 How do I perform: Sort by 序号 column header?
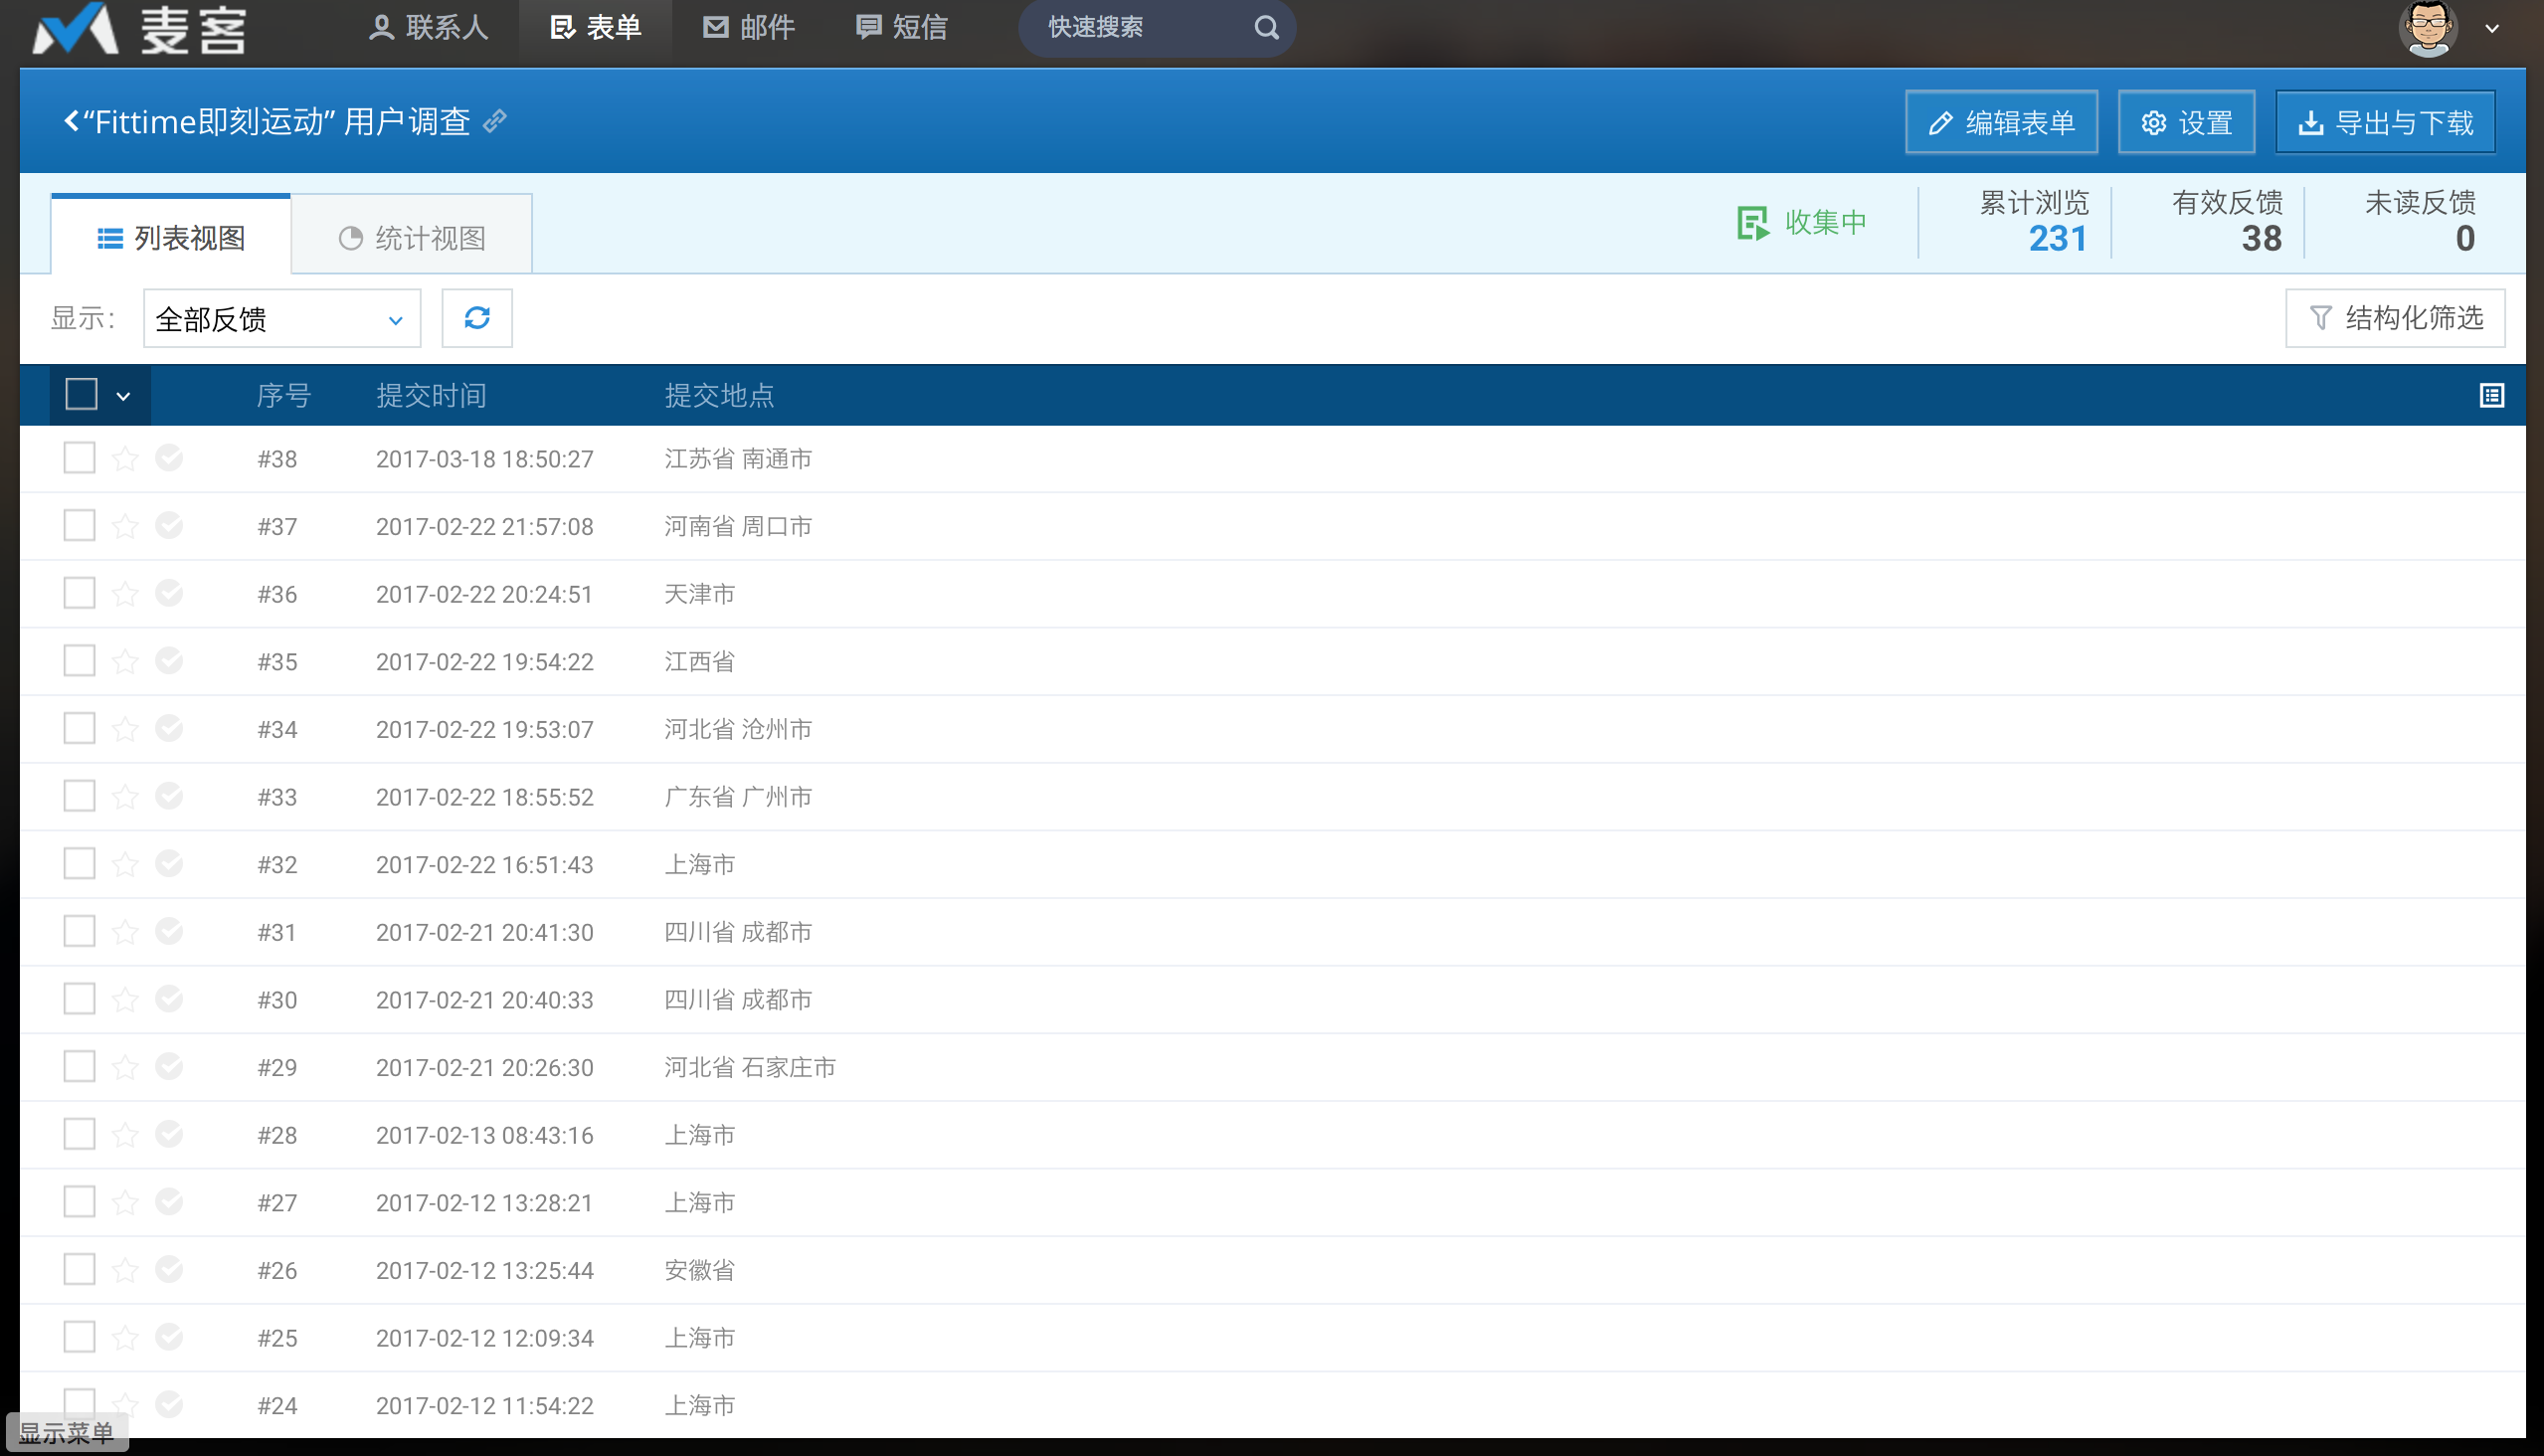point(284,395)
